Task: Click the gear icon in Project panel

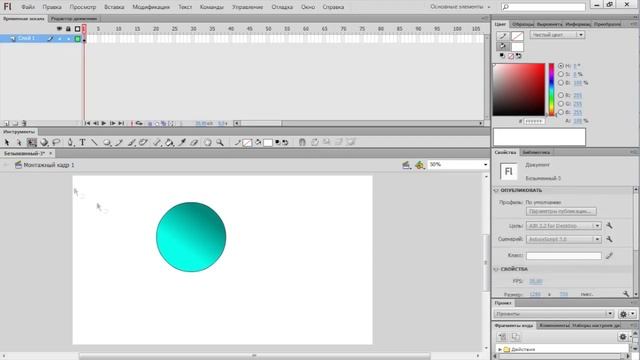Action: click(623, 314)
